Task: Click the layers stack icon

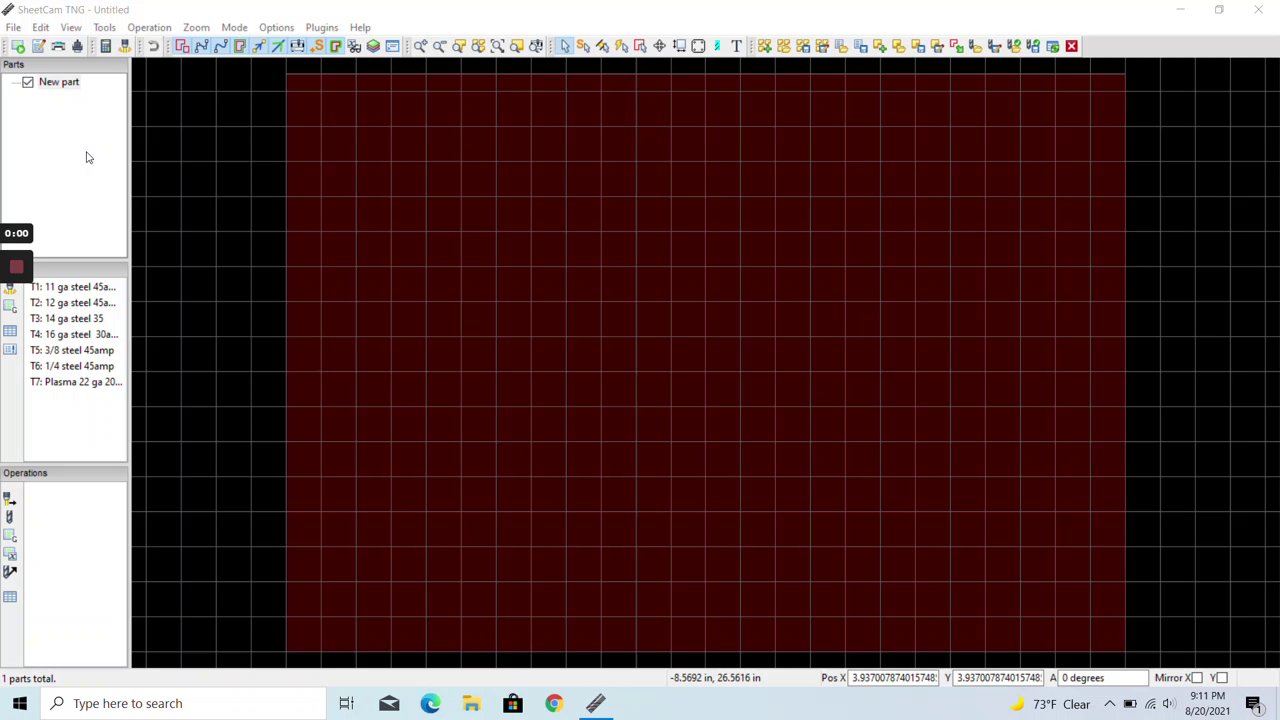Action: point(373,46)
